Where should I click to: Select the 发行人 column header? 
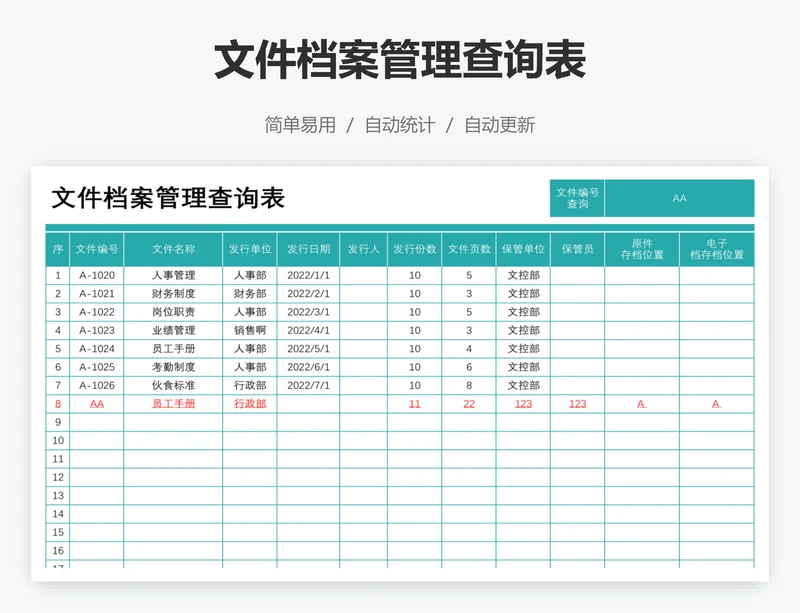(x=363, y=249)
